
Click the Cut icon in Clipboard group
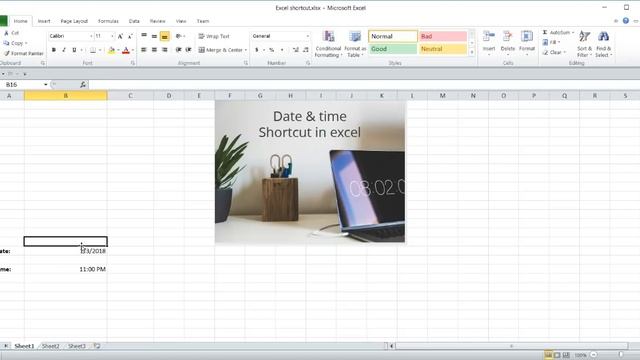point(7,33)
